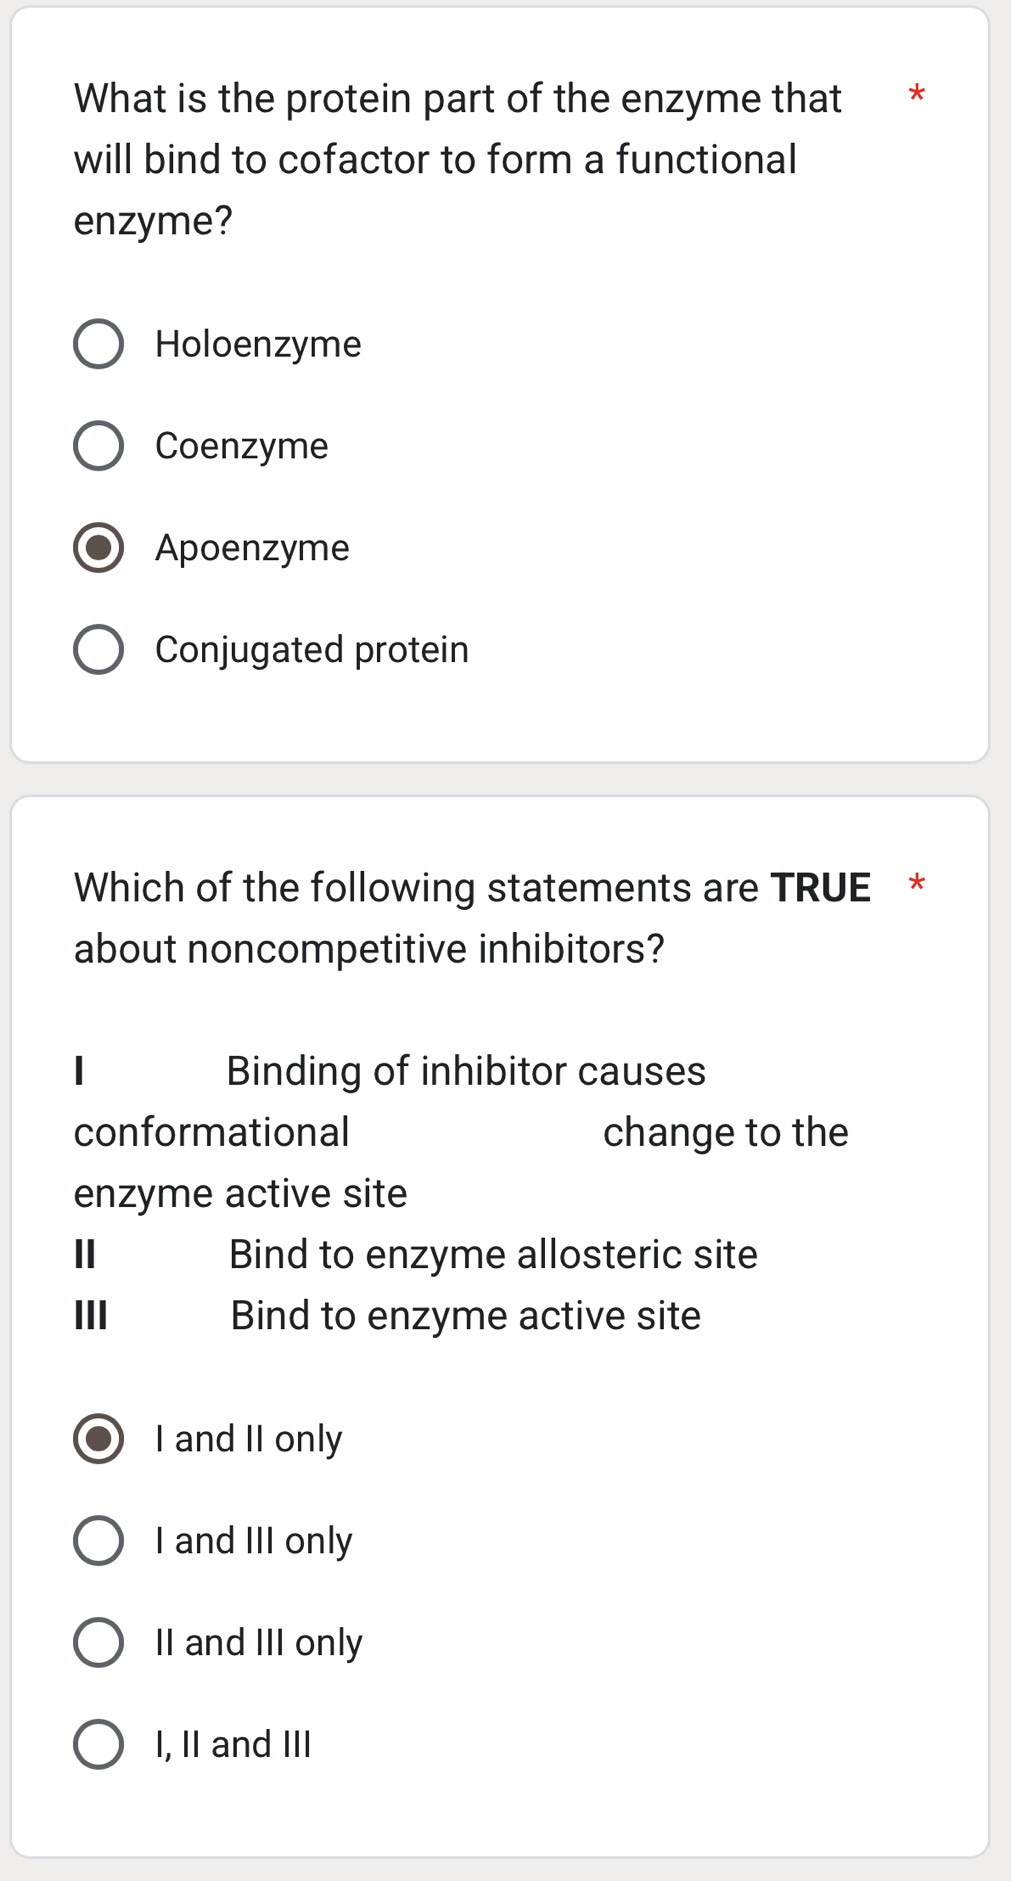Choose the 'I and II only' answer
The image size is (1011, 1881).
coord(98,1438)
